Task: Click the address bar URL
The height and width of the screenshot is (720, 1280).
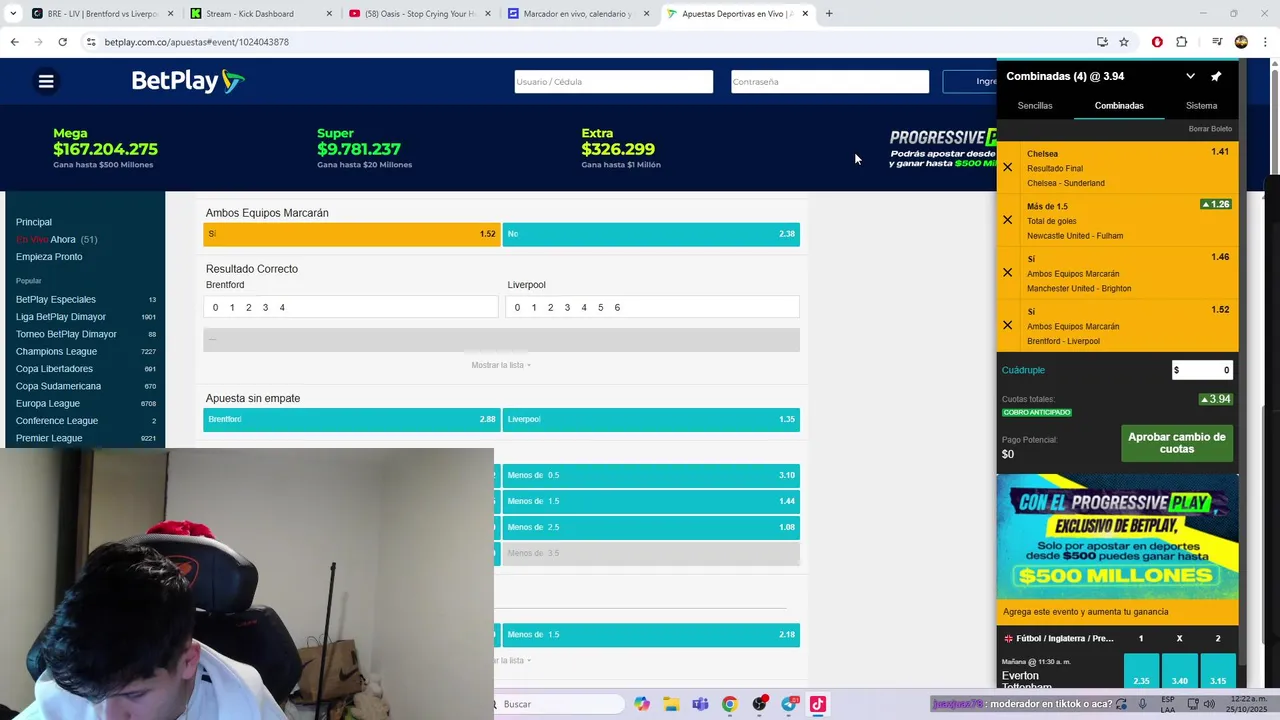Action: coord(196,42)
